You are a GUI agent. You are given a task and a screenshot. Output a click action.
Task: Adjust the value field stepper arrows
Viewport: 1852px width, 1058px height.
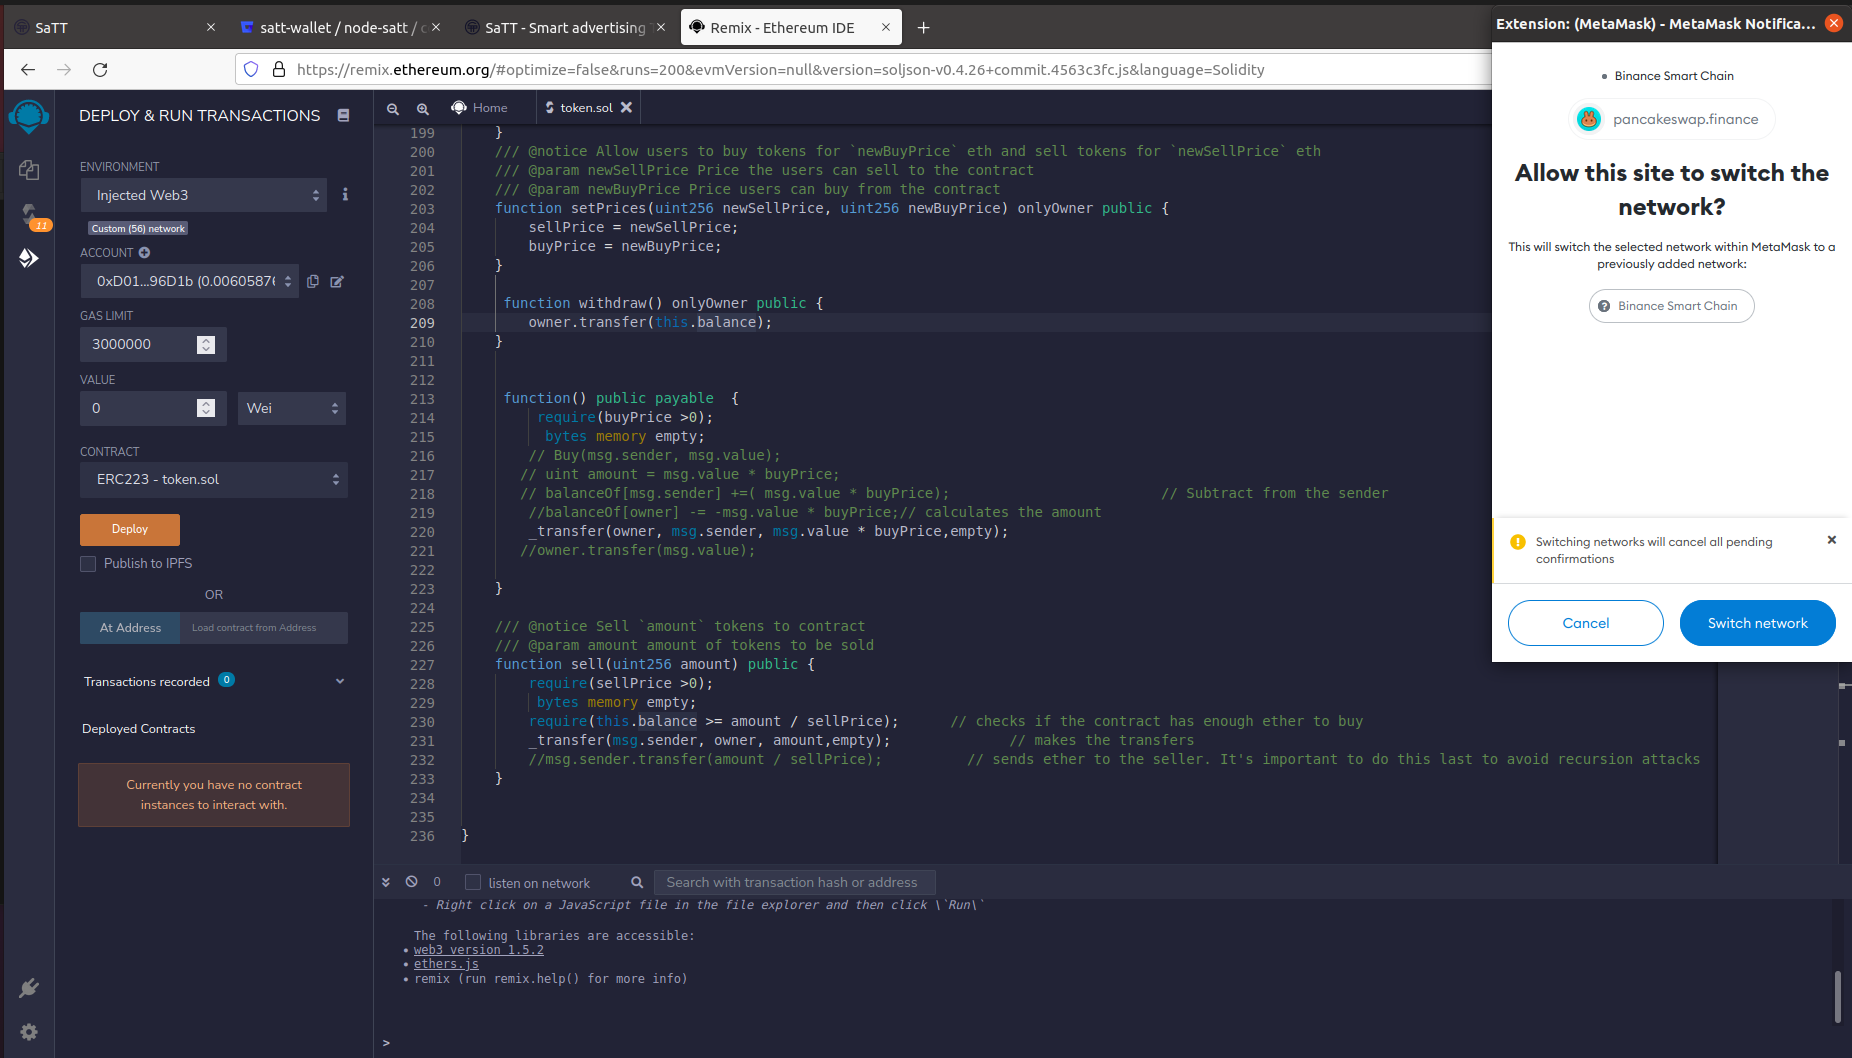pos(206,408)
